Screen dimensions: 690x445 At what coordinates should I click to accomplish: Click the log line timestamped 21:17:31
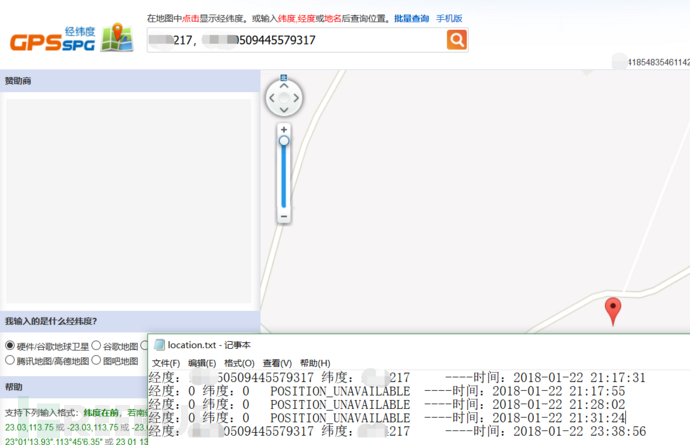coord(397,378)
